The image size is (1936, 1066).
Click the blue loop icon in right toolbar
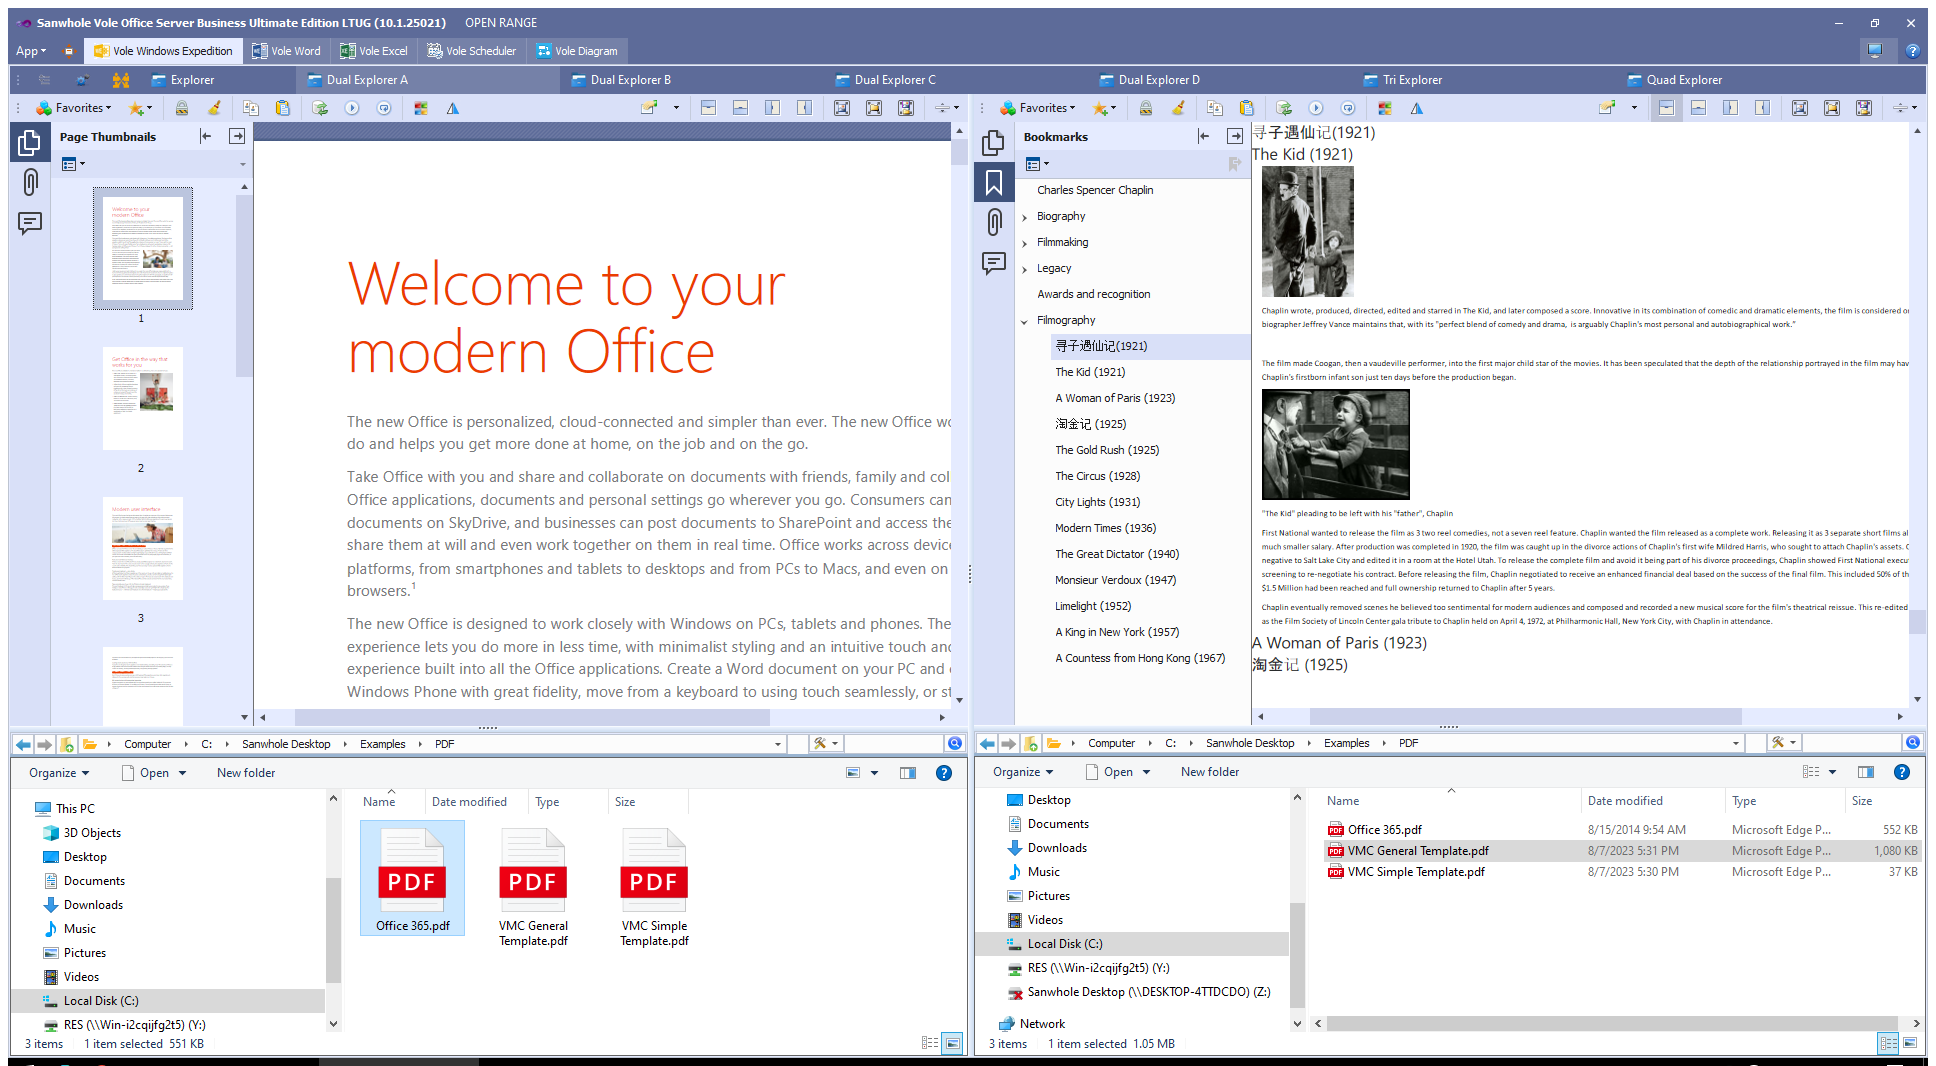(1348, 108)
